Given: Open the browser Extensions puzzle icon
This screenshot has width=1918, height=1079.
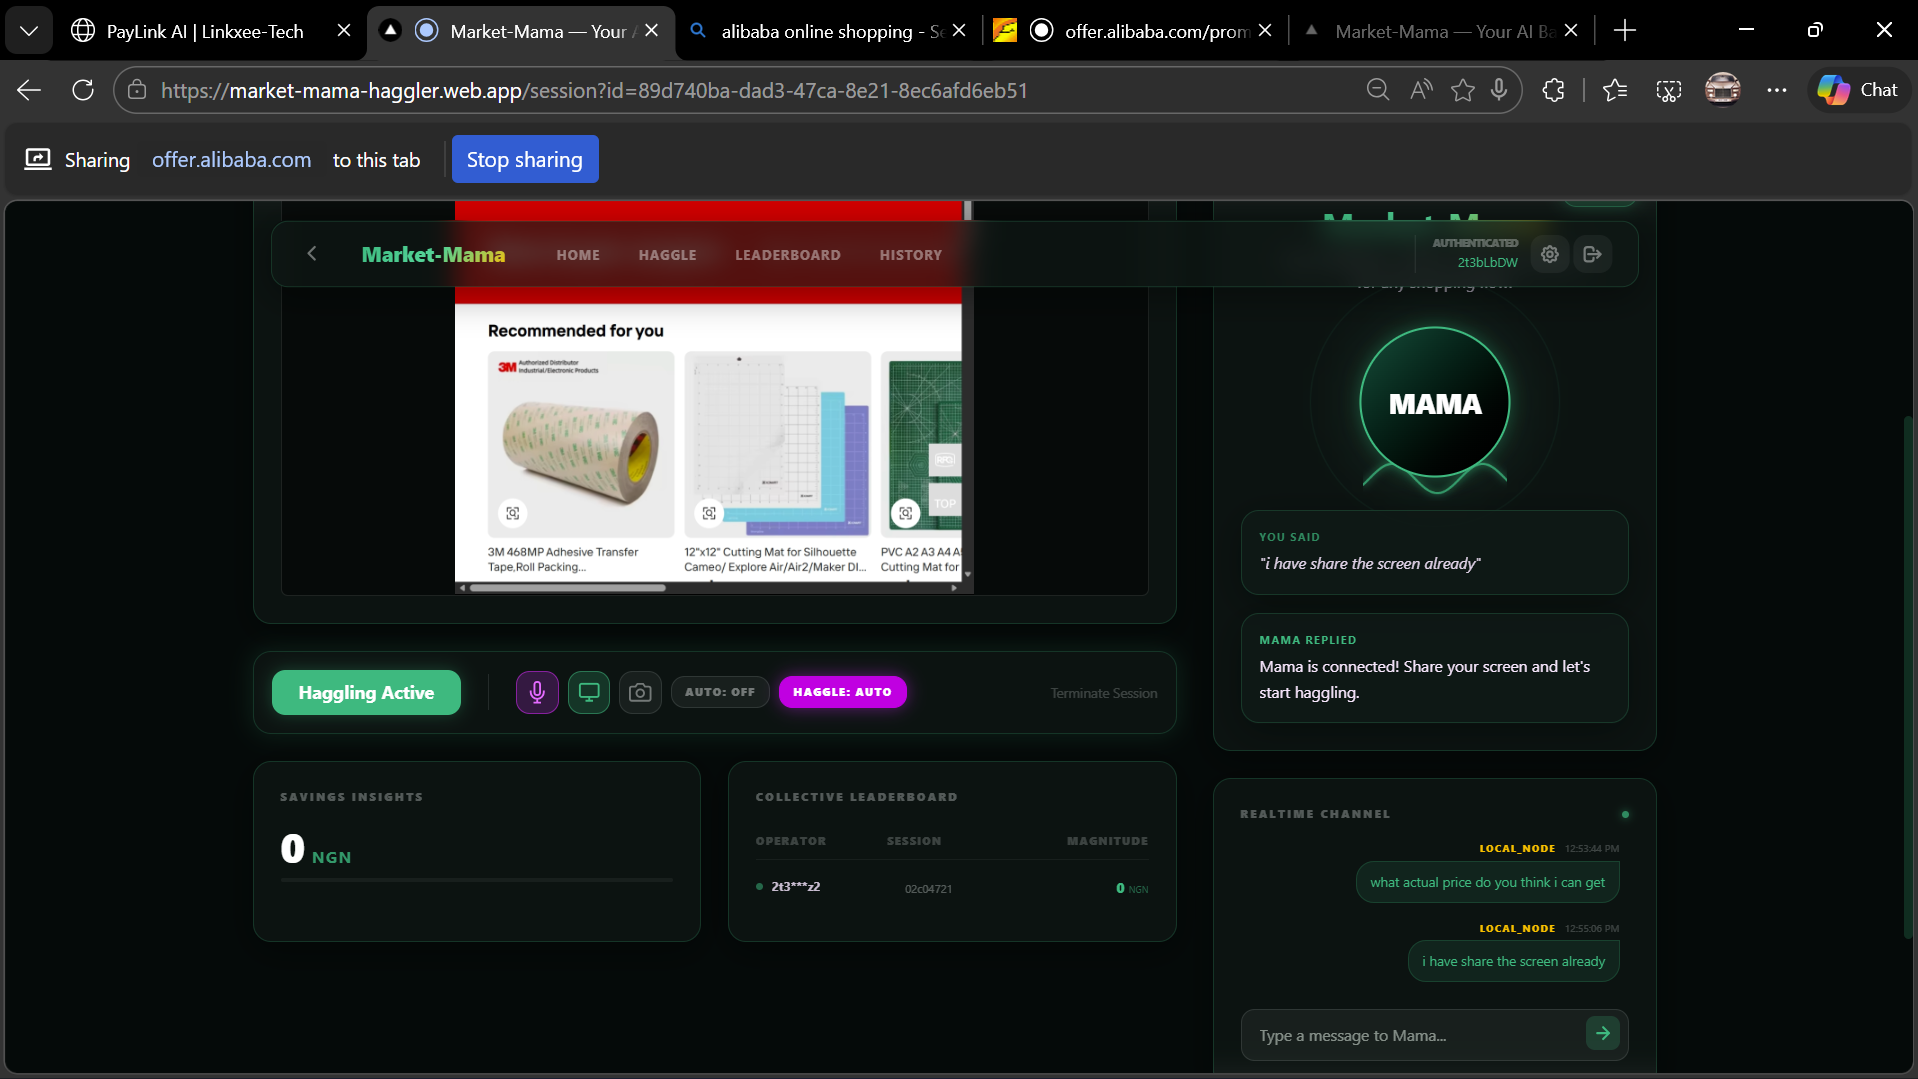Looking at the screenshot, I should [1553, 90].
